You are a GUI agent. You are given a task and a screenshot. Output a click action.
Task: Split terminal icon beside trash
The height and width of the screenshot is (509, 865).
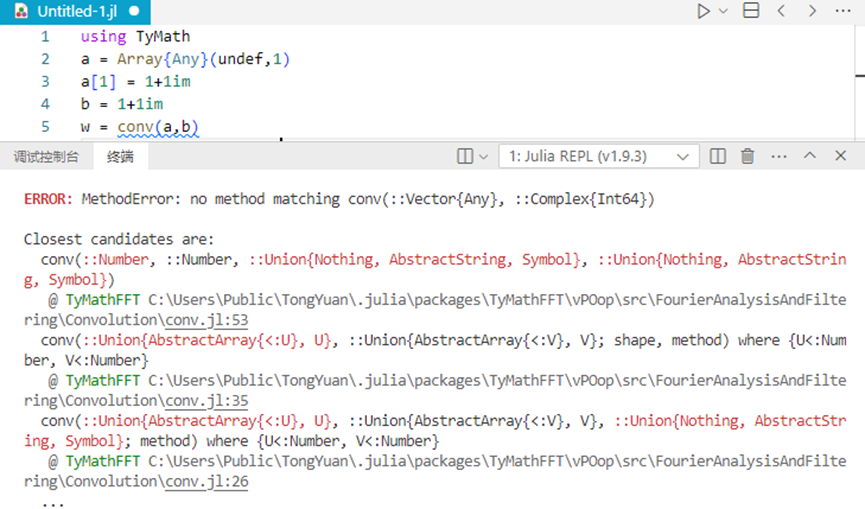(718, 156)
